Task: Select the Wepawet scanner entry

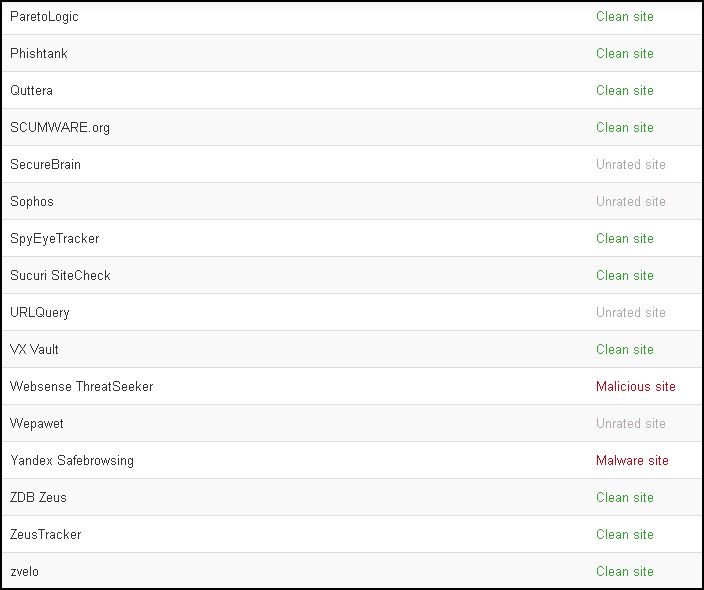Action: click(37, 423)
